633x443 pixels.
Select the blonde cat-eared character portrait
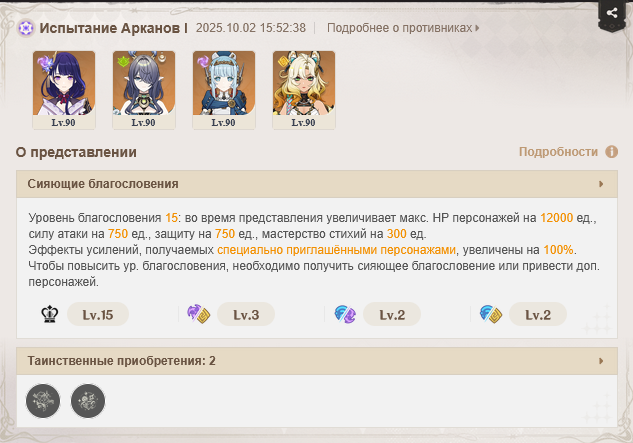click(x=304, y=90)
